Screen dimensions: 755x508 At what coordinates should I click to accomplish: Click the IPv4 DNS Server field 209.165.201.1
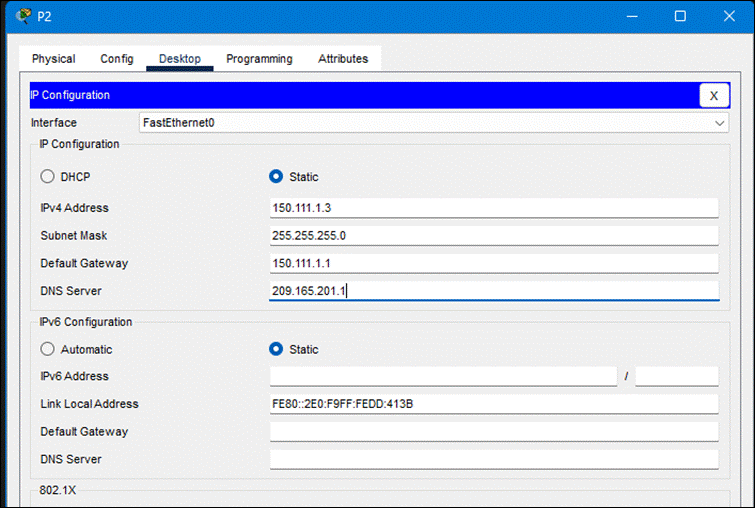pyautogui.click(x=494, y=291)
